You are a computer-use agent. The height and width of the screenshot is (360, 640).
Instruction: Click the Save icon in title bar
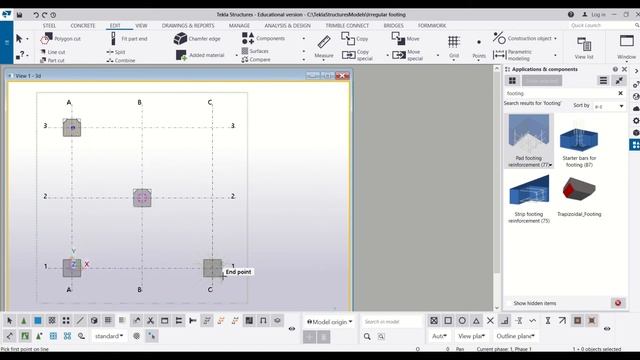coord(19,15)
